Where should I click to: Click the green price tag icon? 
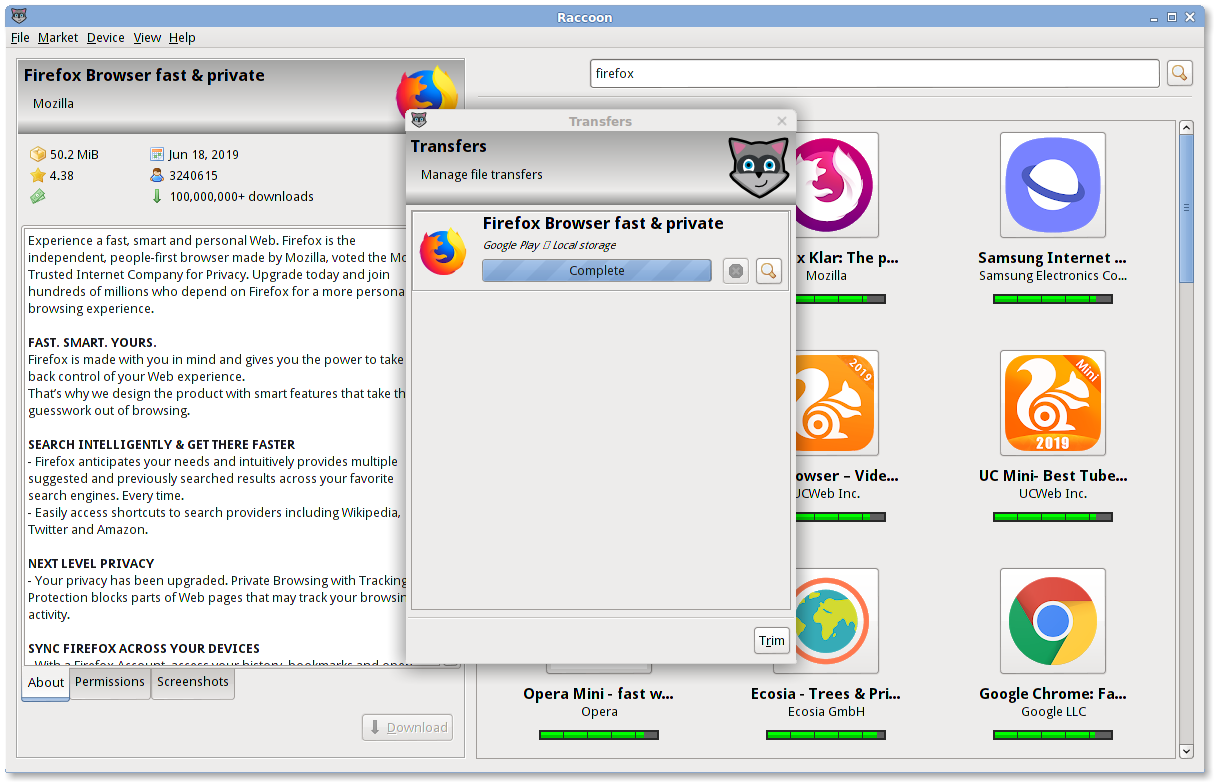click(38, 196)
